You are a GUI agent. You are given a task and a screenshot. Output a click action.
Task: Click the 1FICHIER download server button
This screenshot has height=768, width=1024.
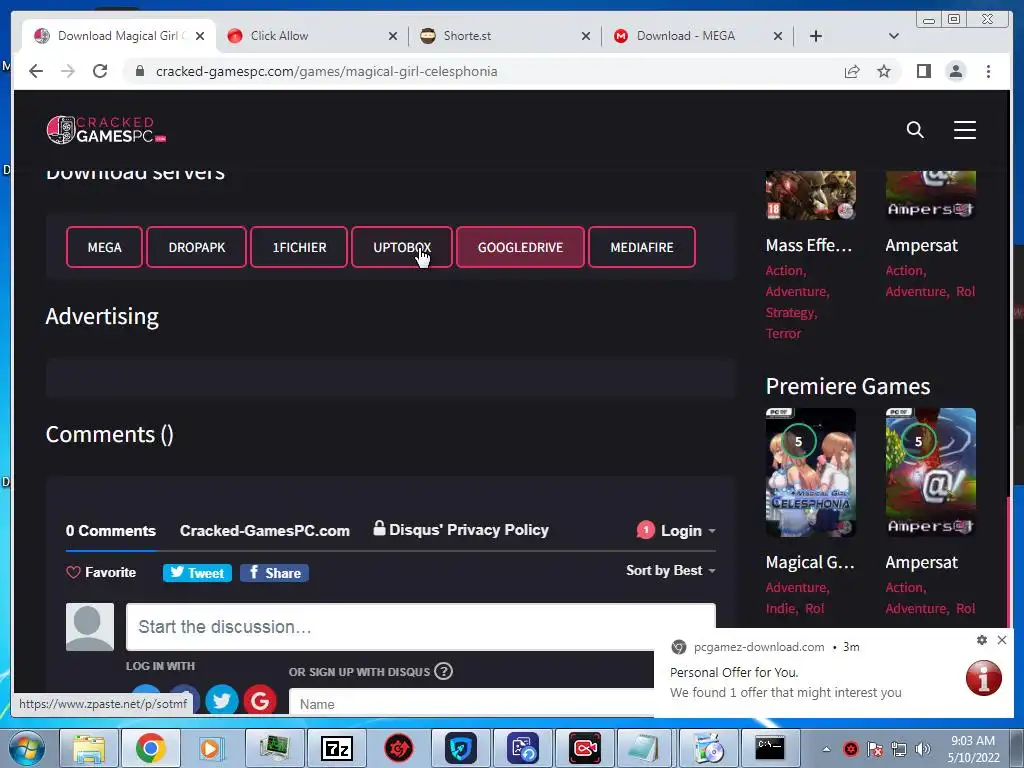click(x=299, y=248)
